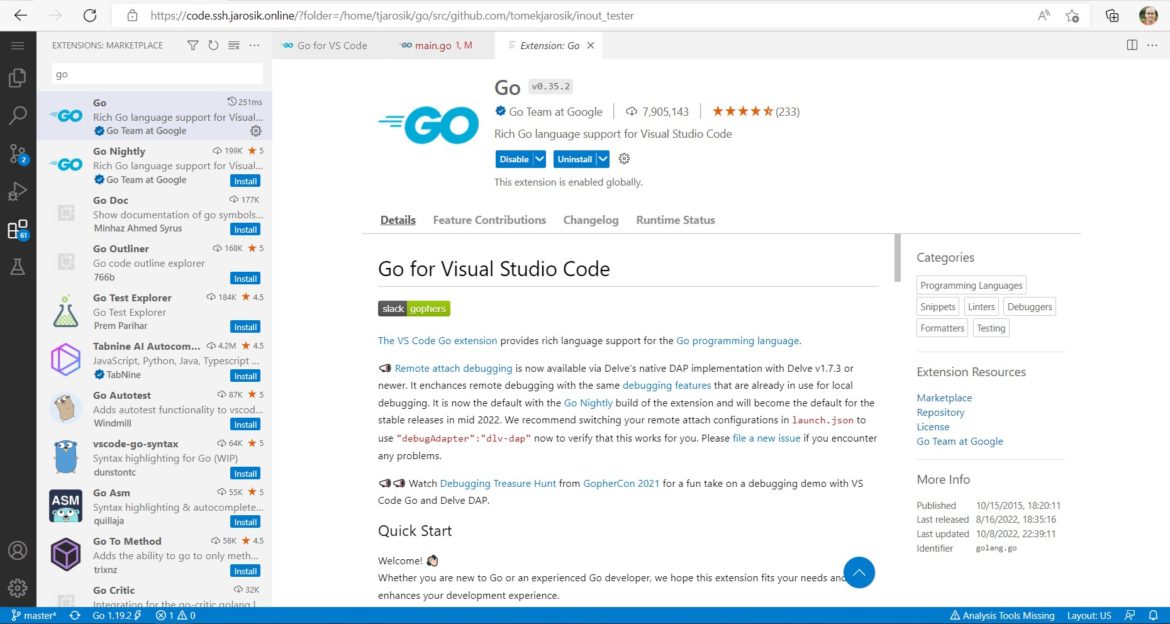Open the extensions view more actions menu
The height and width of the screenshot is (624, 1170).
(255, 45)
